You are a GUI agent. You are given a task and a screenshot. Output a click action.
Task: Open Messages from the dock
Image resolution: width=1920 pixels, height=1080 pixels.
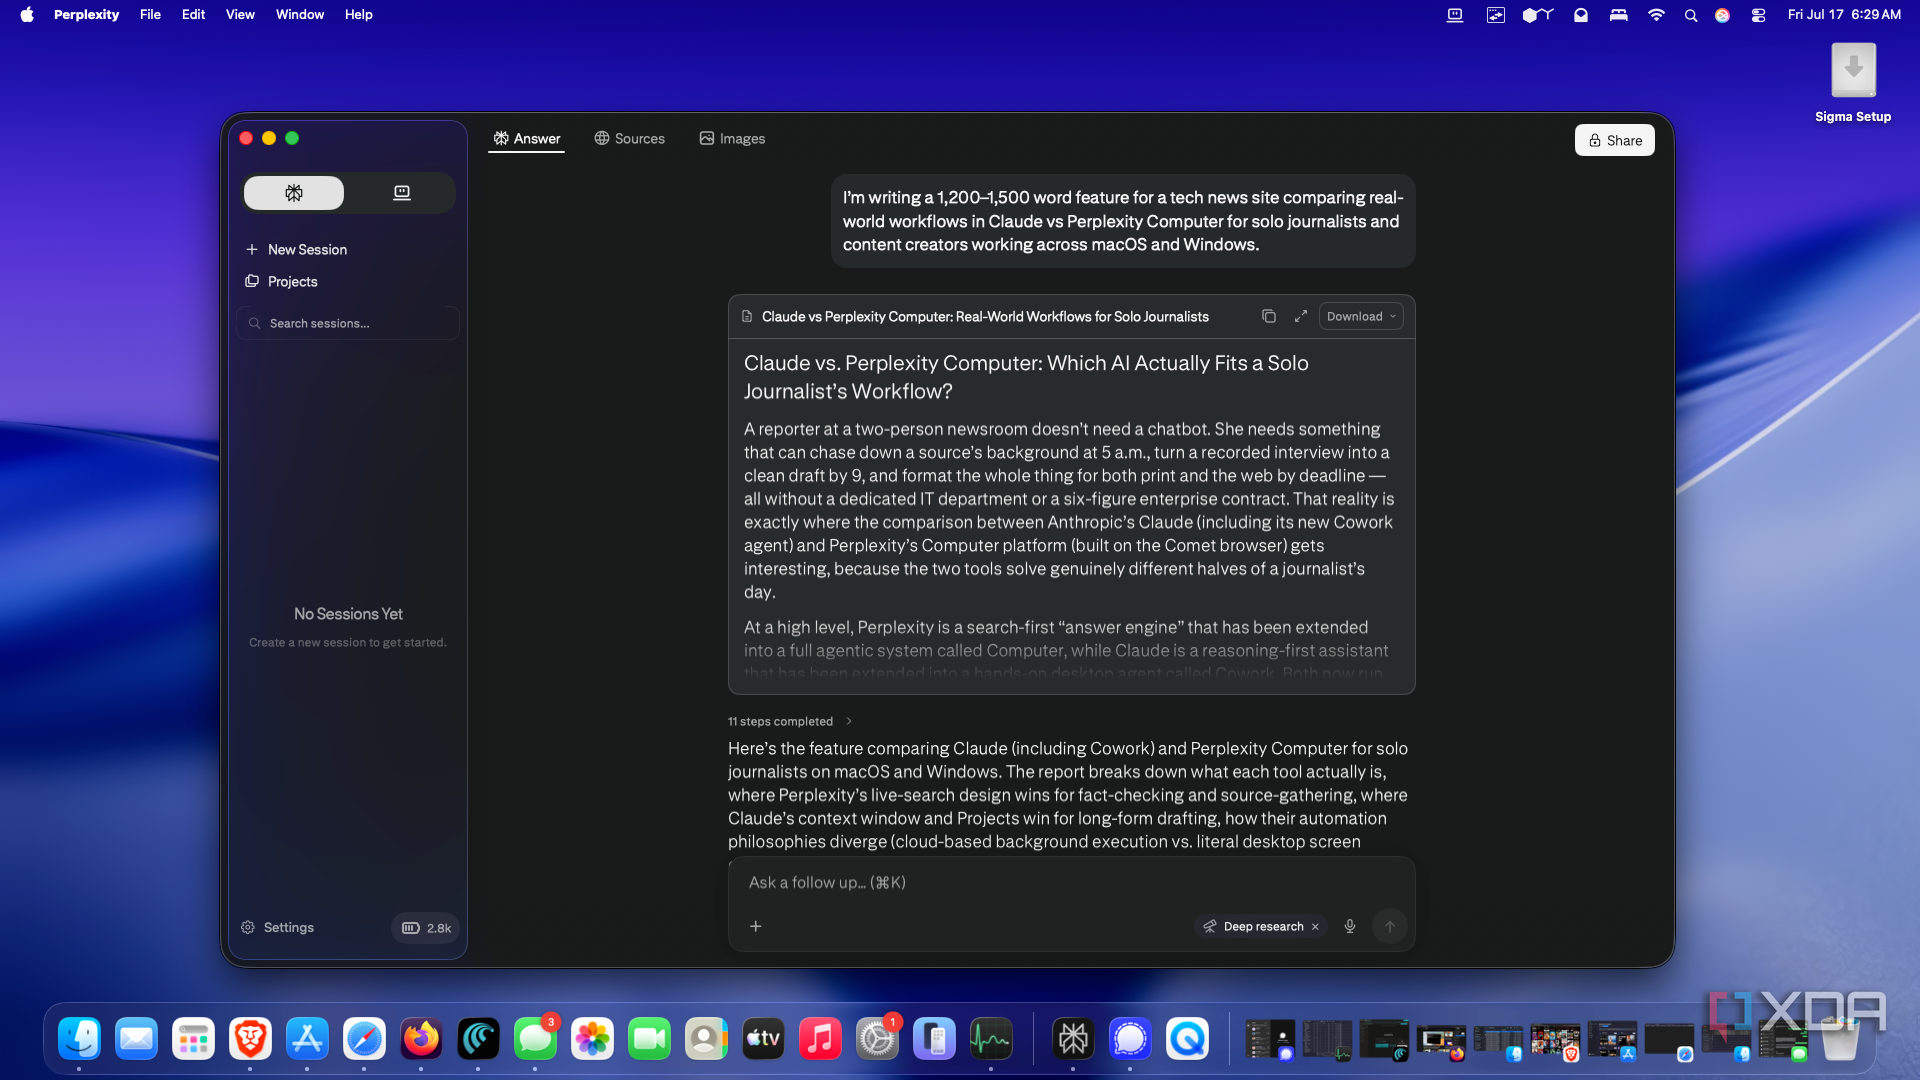click(535, 1039)
